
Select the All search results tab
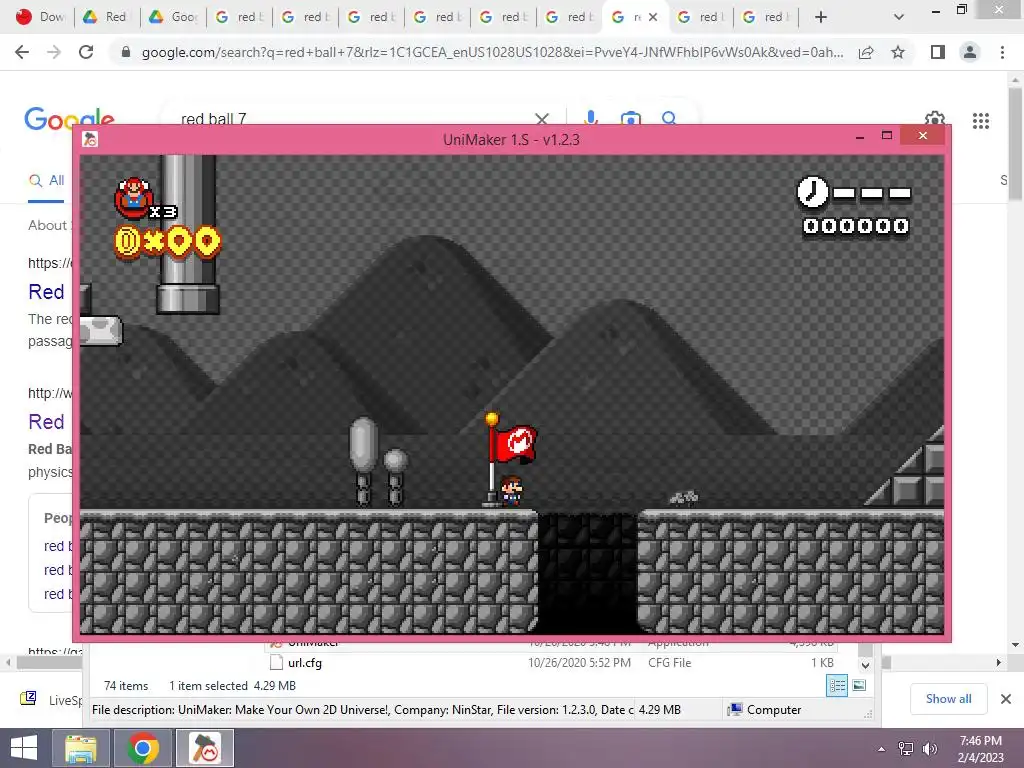click(x=46, y=181)
